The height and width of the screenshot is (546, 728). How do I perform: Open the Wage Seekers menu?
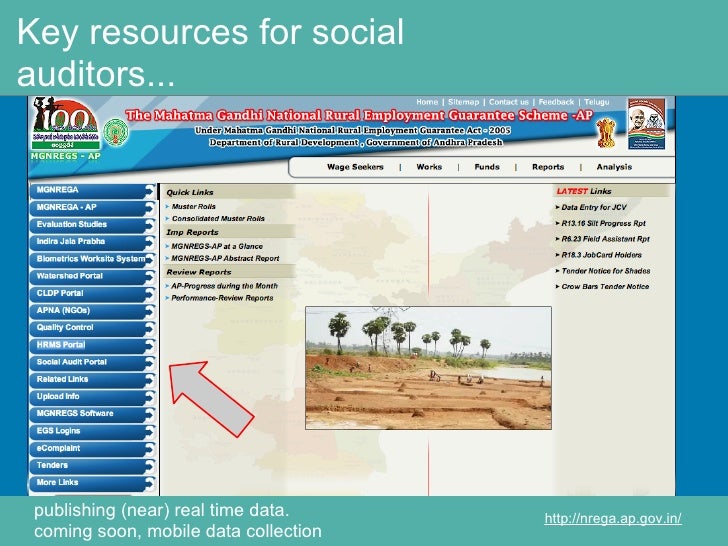[x=355, y=167]
